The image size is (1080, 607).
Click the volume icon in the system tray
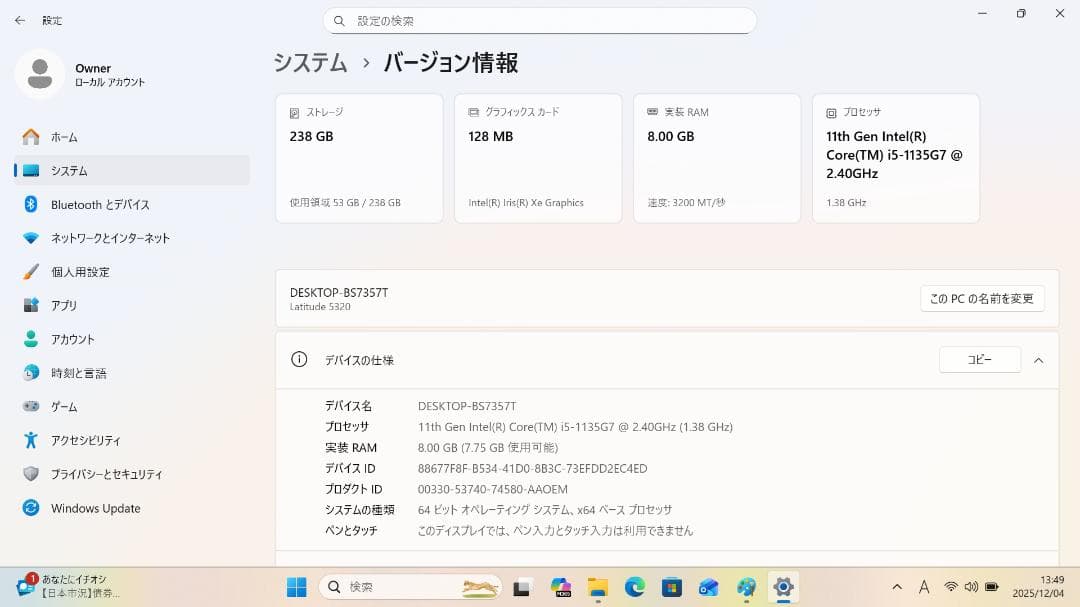click(971, 587)
